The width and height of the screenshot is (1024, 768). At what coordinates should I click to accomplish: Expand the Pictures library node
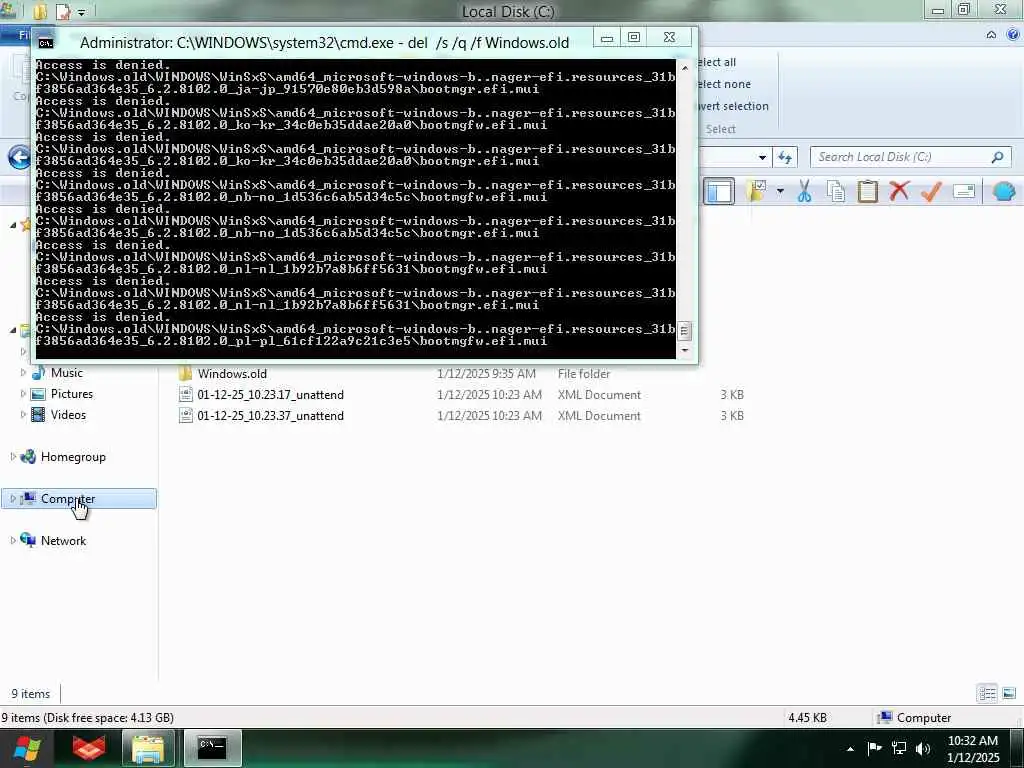[24, 394]
